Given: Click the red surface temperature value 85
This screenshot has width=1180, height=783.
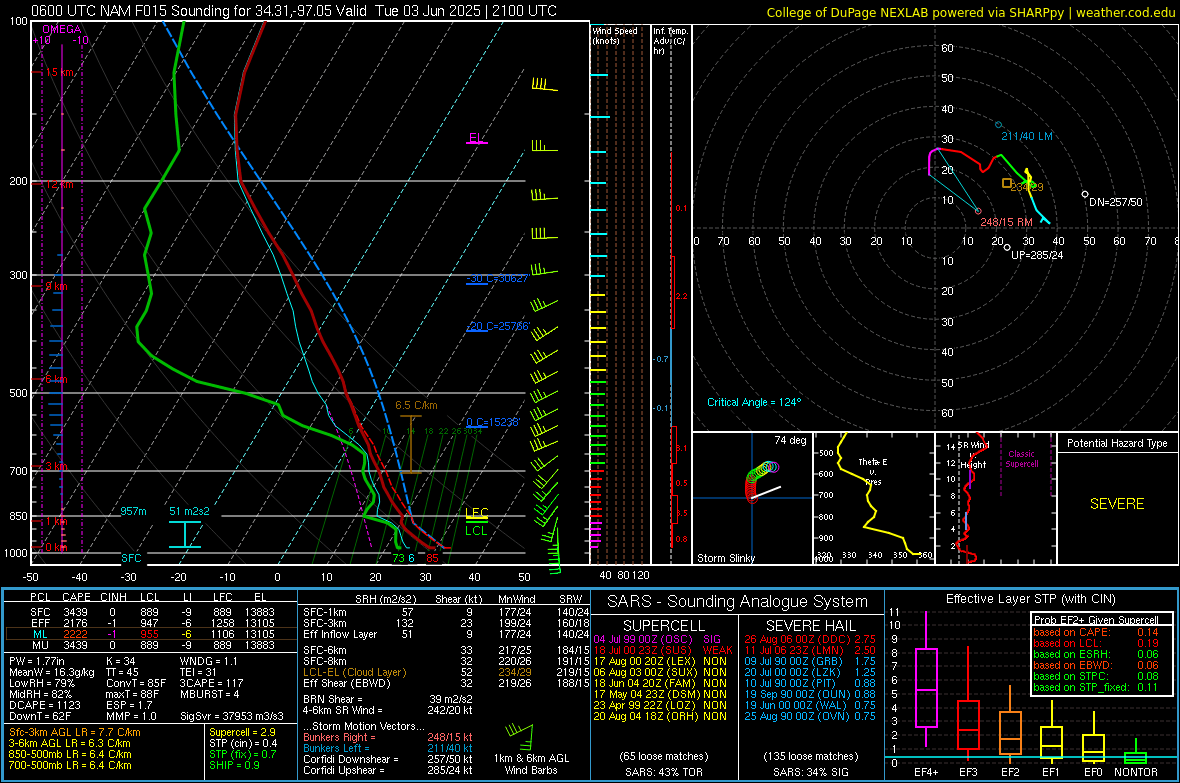Looking at the screenshot, I should pyautogui.click(x=433, y=558).
